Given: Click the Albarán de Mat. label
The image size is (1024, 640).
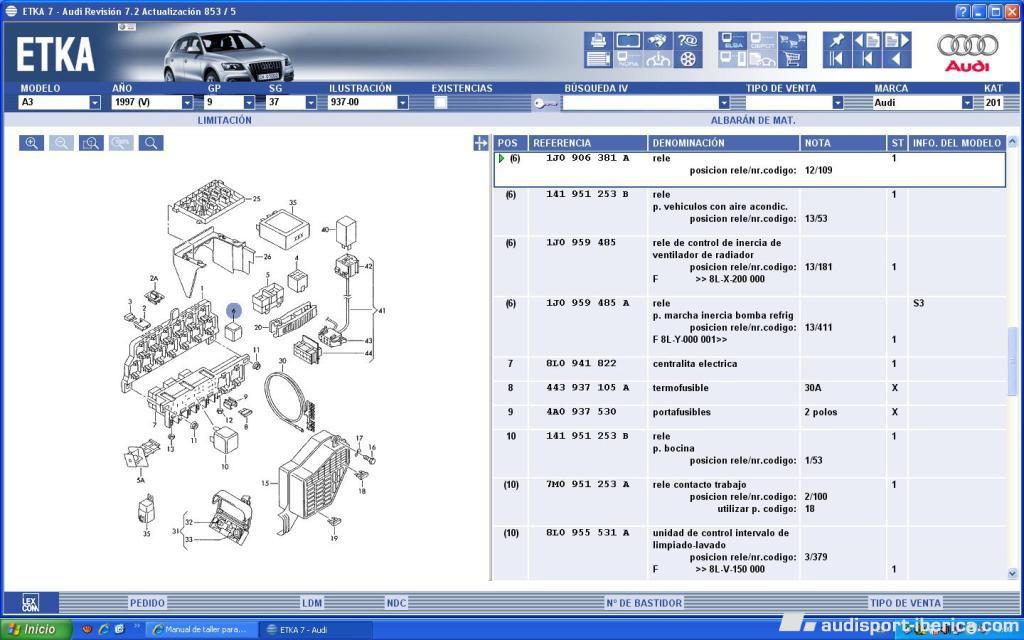Looking at the screenshot, I should [x=753, y=120].
